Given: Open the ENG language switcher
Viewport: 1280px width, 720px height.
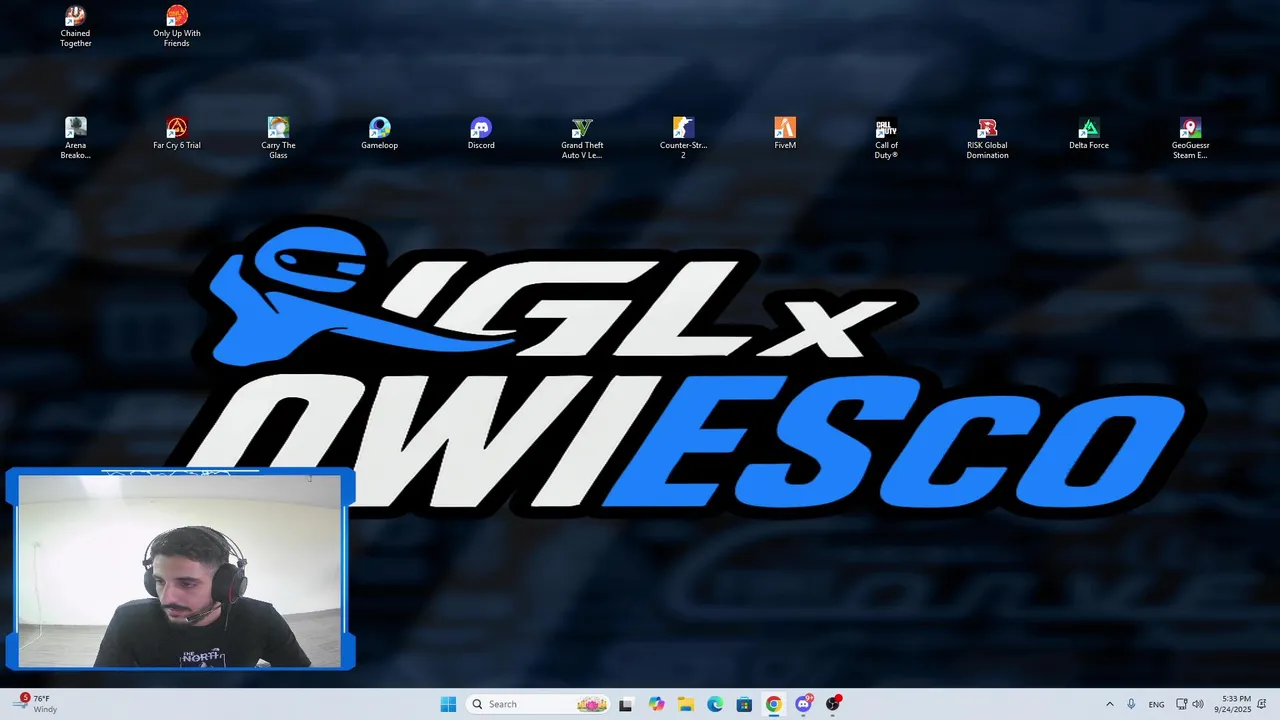Looking at the screenshot, I should (x=1156, y=704).
